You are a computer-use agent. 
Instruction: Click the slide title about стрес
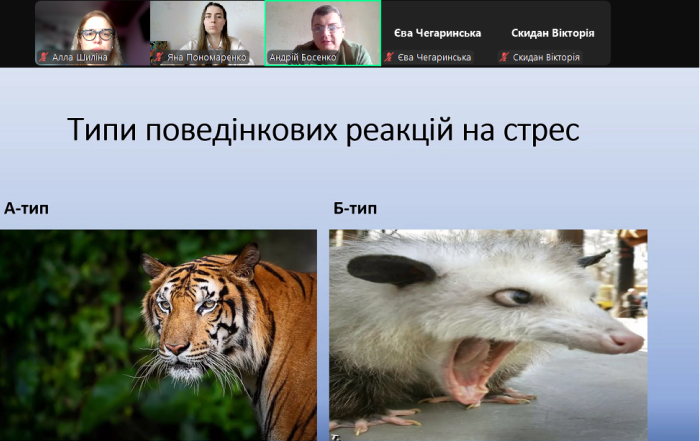tap(323, 130)
